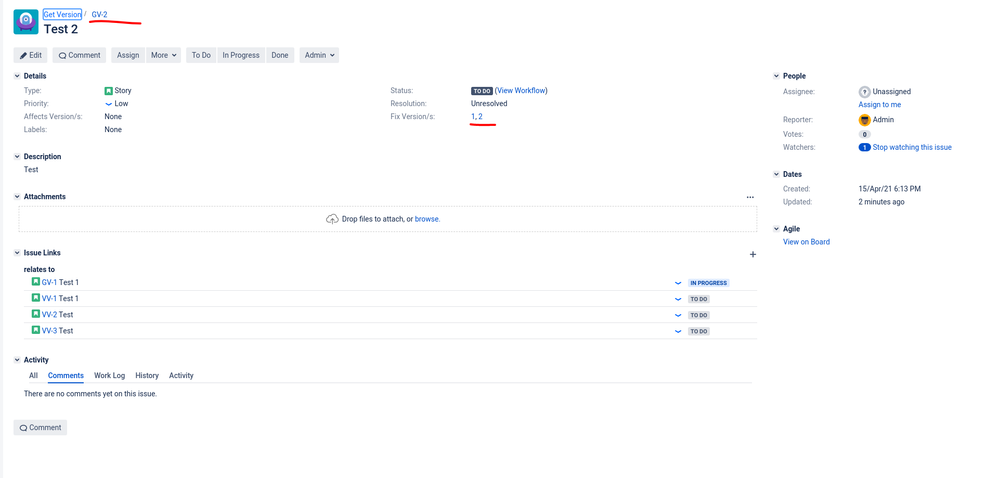The width and height of the screenshot is (999, 478).
Task: Click the priority icon on VV-3 row
Action: (678, 331)
